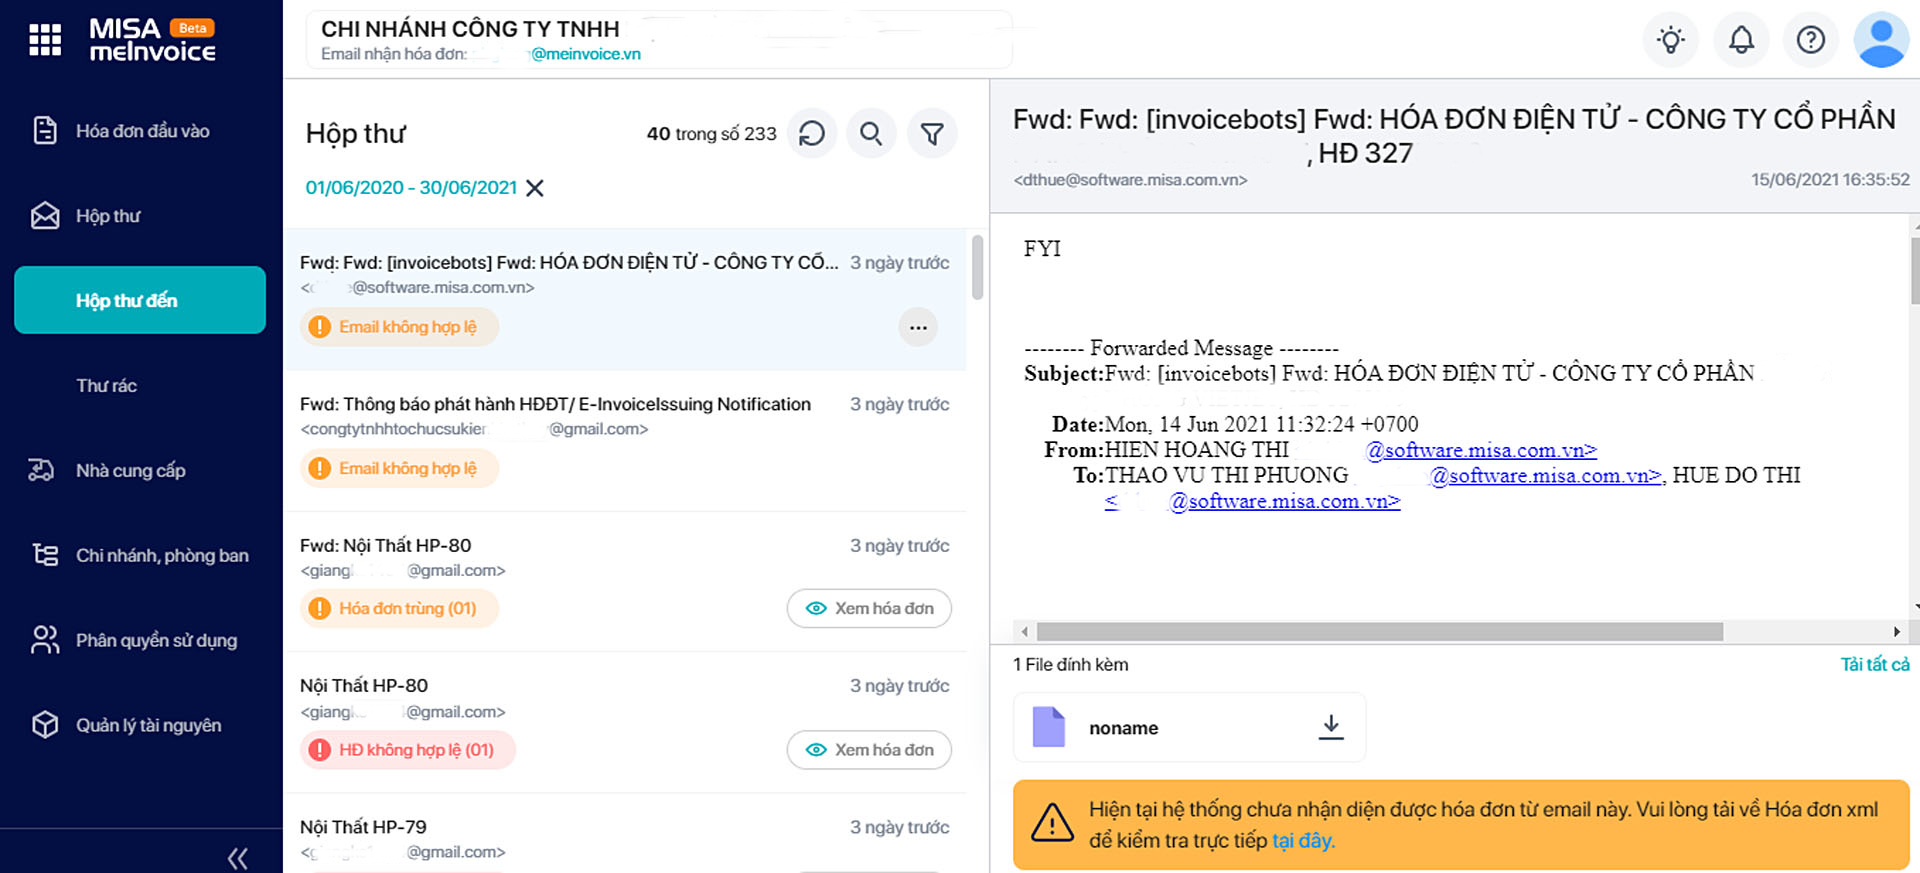The height and width of the screenshot is (873, 1920).
Task: Open Chi nhánh, phòng ban
Action: (x=162, y=556)
